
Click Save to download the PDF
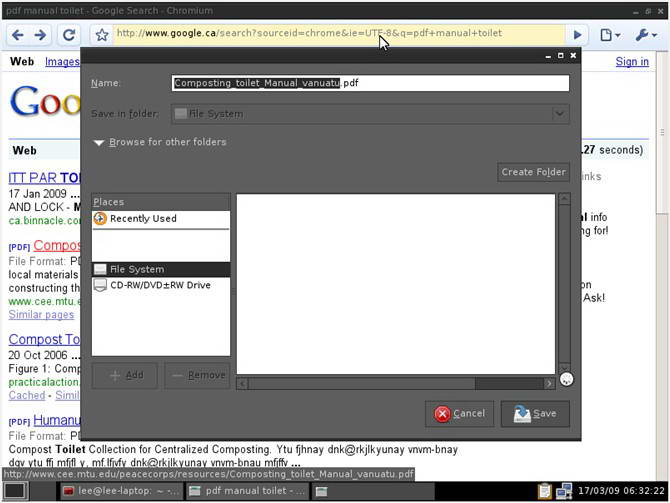(535, 413)
